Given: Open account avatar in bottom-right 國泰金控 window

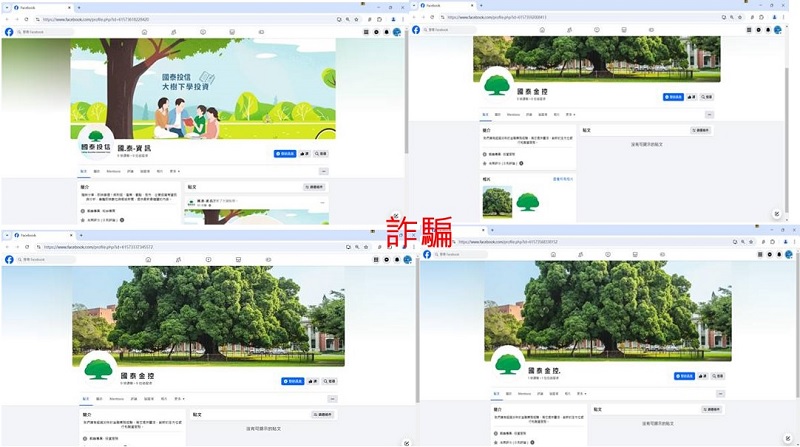Looking at the screenshot, I should (789, 254).
